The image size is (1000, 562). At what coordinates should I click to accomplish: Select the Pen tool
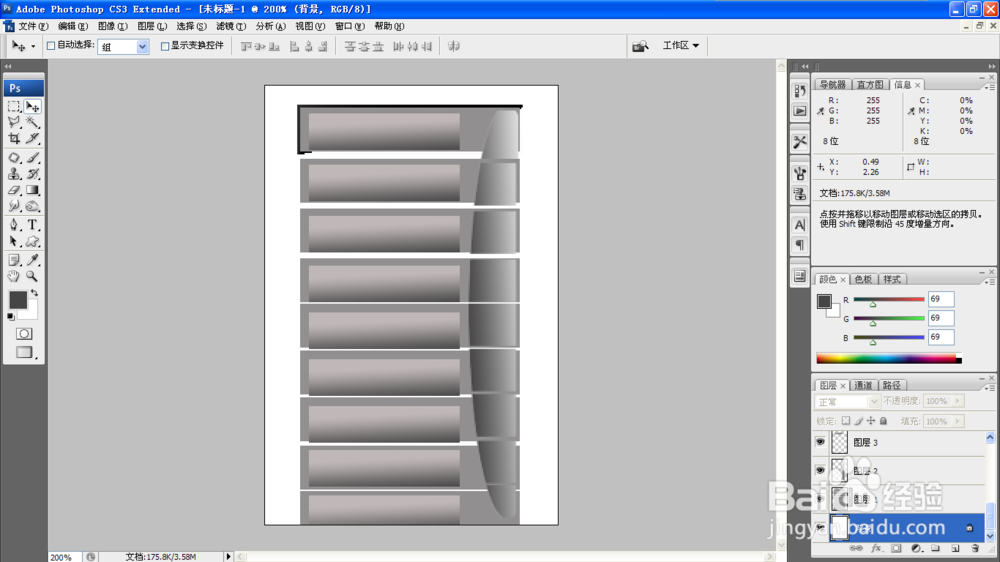14,225
